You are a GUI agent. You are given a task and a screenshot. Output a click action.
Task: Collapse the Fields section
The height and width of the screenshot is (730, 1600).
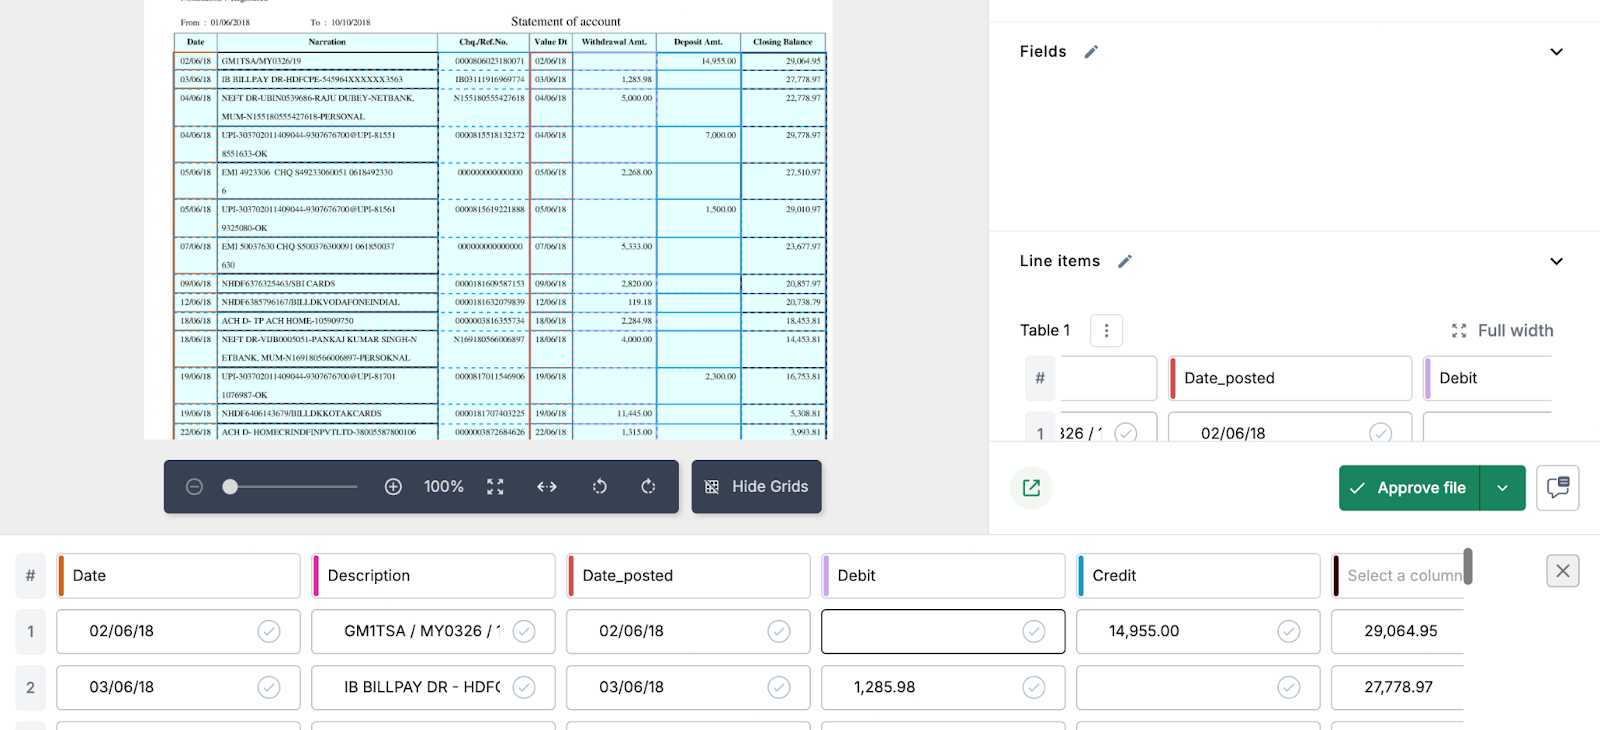pos(1556,52)
